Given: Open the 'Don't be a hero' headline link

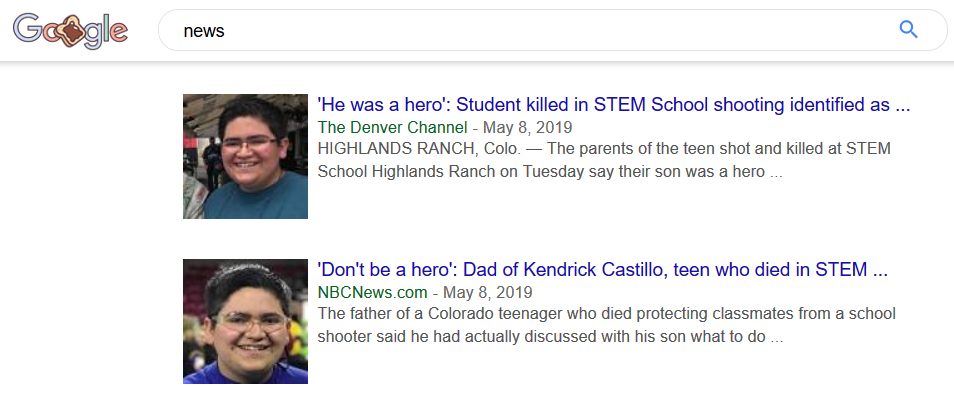Looking at the screenshot, I should tap(590, 270).
